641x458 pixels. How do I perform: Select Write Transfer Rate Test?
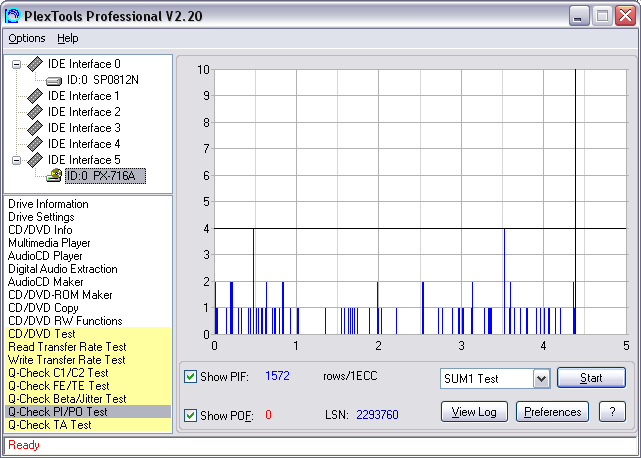click(x=88, y=360)
